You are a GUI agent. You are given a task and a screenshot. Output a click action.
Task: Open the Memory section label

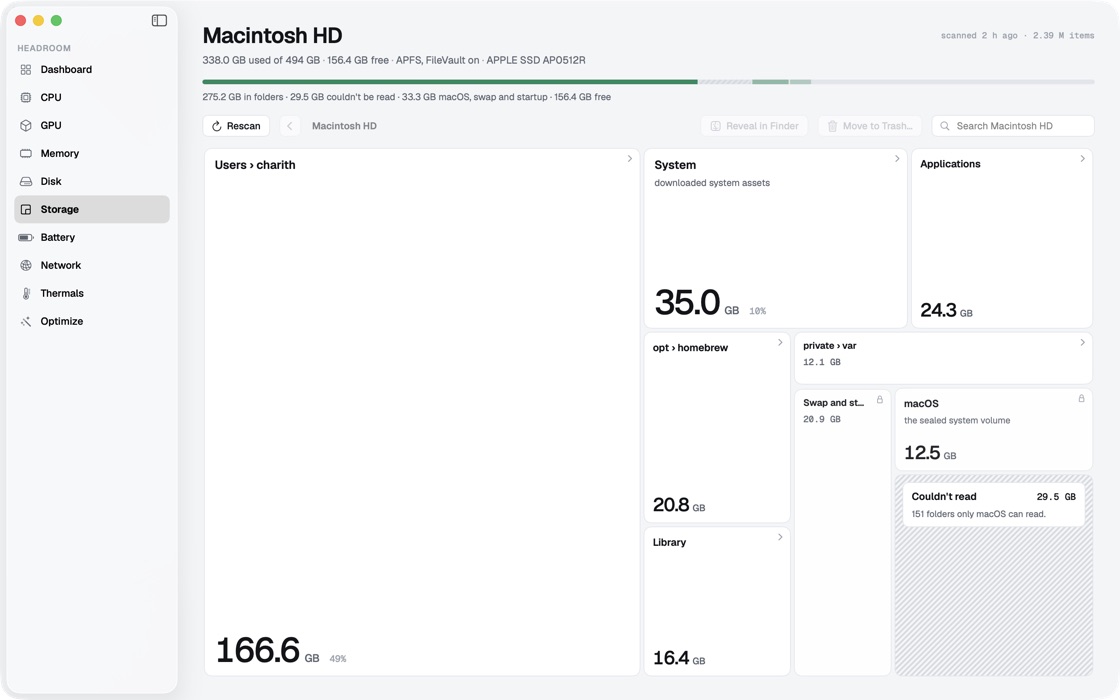coord(59,153)
